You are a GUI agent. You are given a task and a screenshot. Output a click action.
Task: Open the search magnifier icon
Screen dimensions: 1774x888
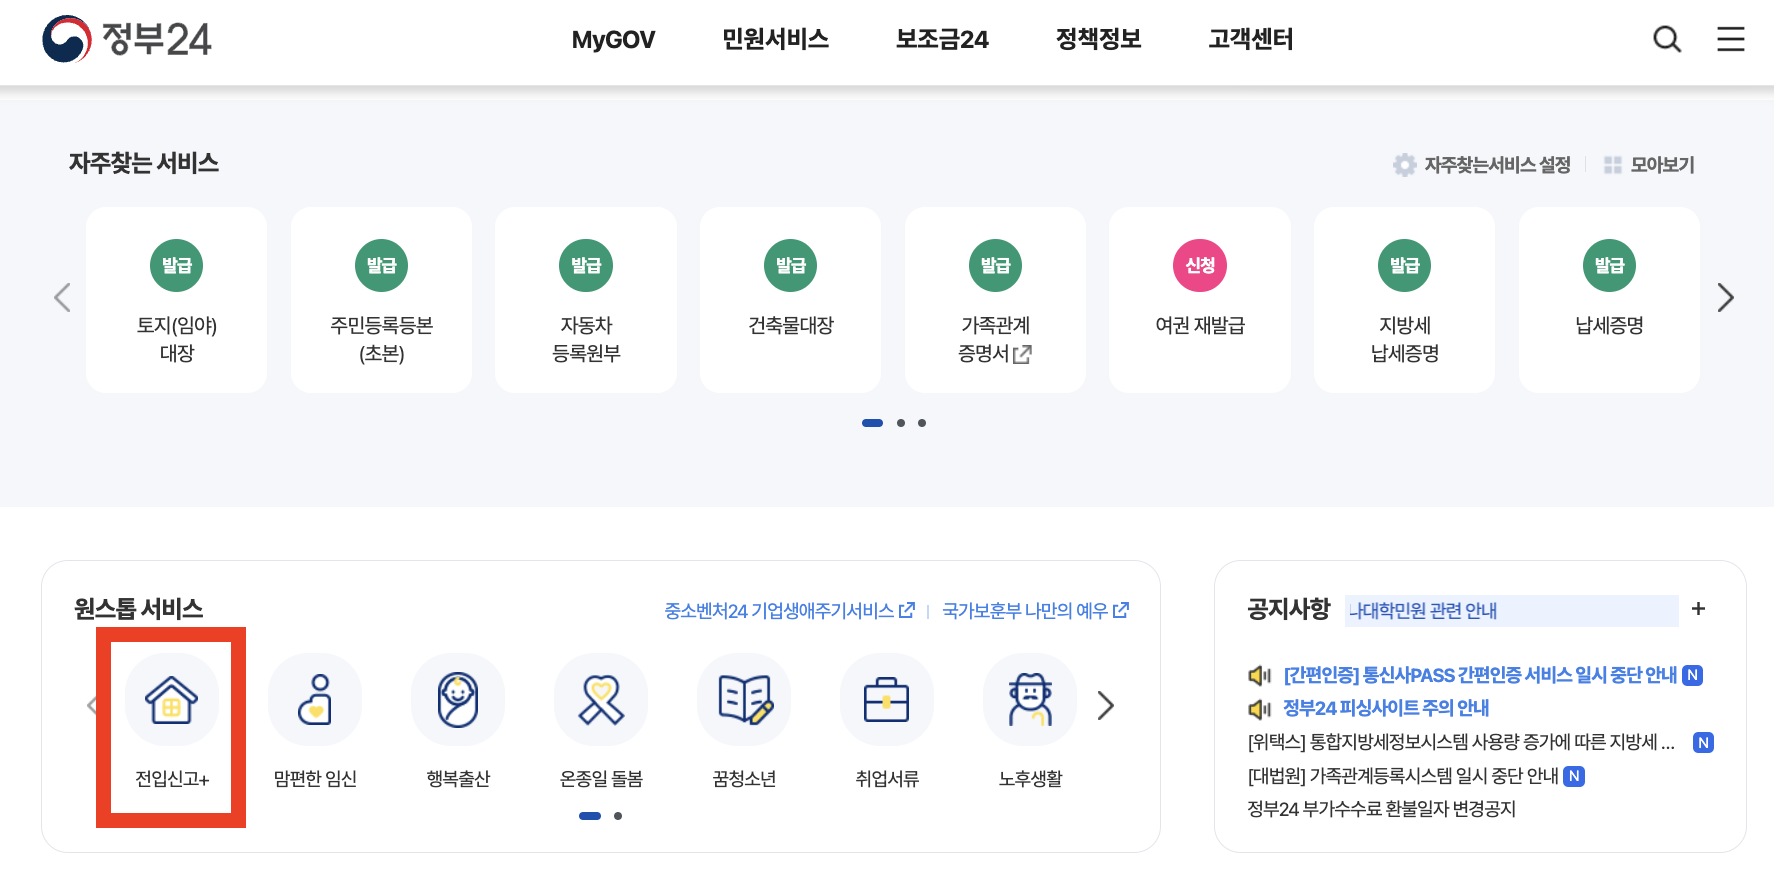click(x=1667, y=39)
